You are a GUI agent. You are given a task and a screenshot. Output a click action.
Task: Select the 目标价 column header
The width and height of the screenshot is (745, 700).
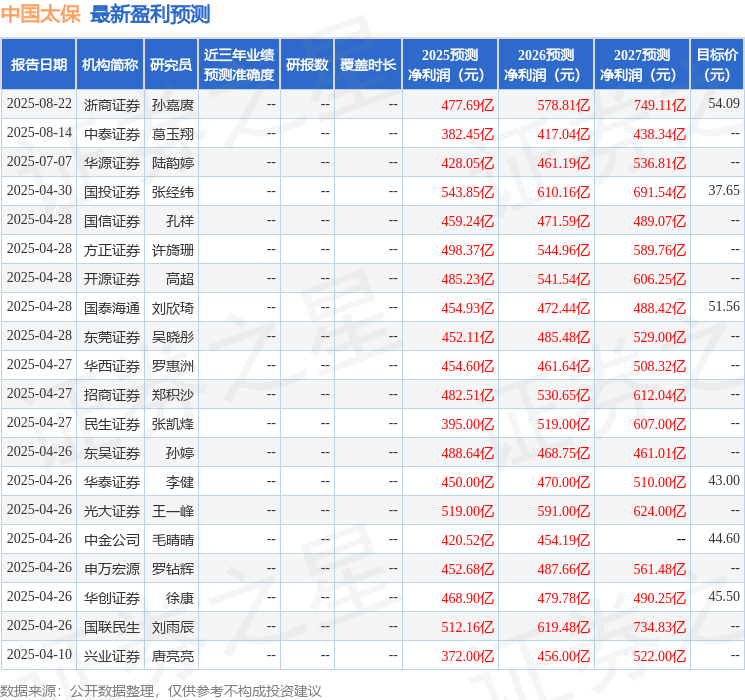716,65
